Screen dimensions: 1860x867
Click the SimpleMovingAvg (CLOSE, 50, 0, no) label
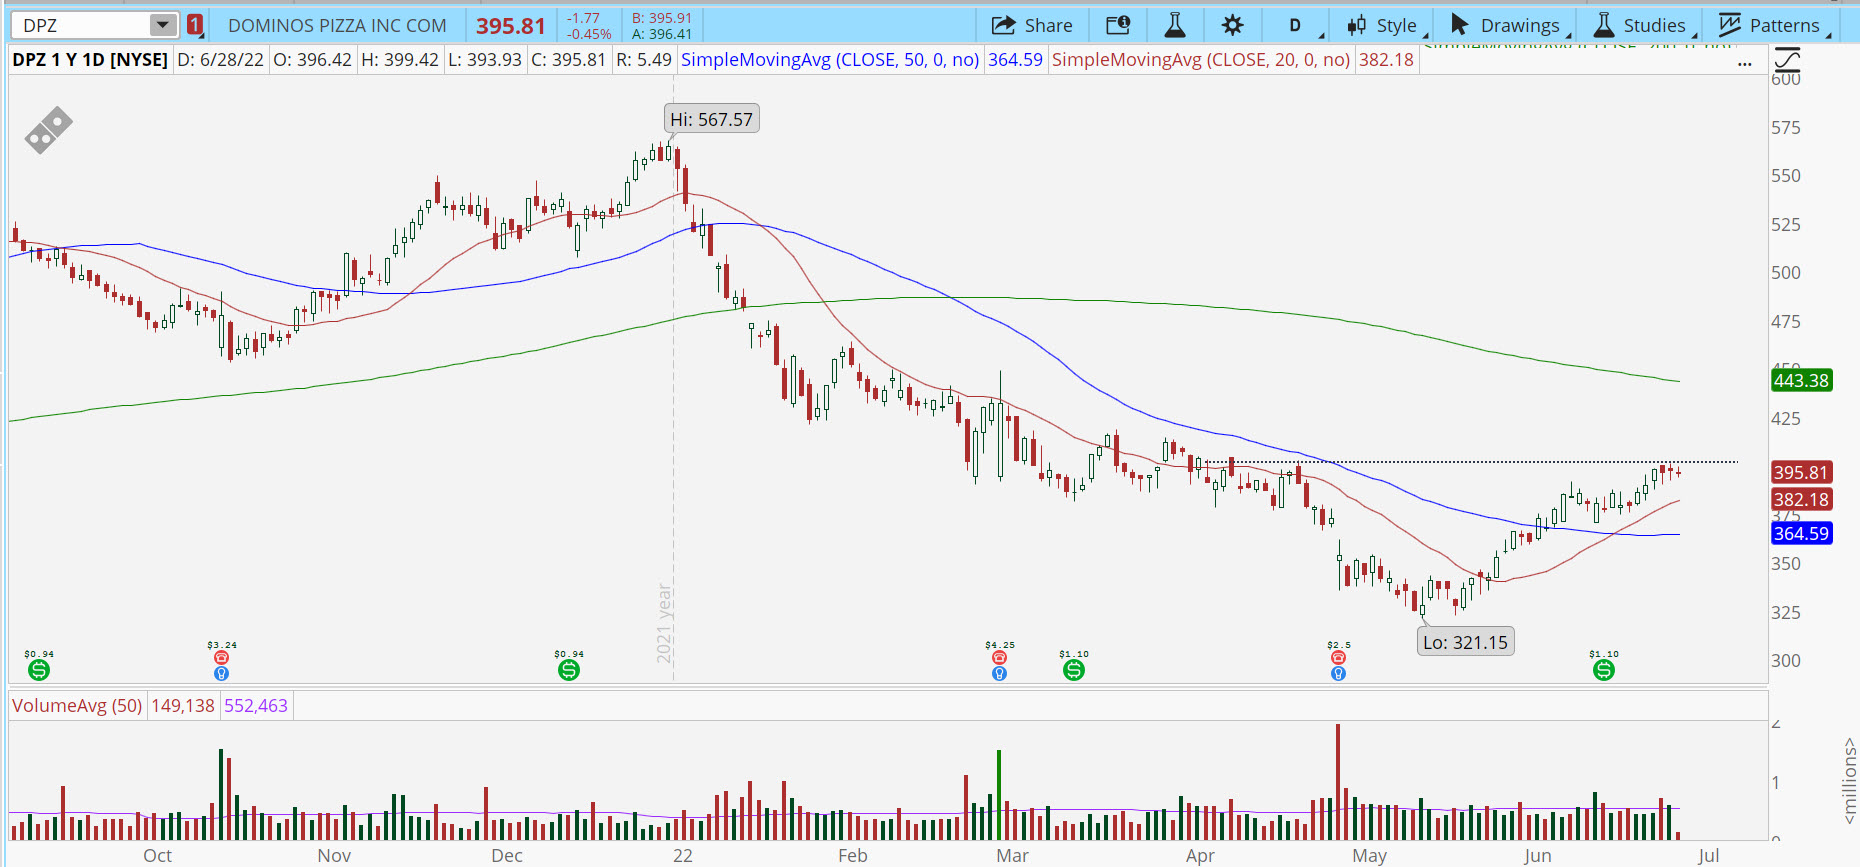[x=830, y=60]
